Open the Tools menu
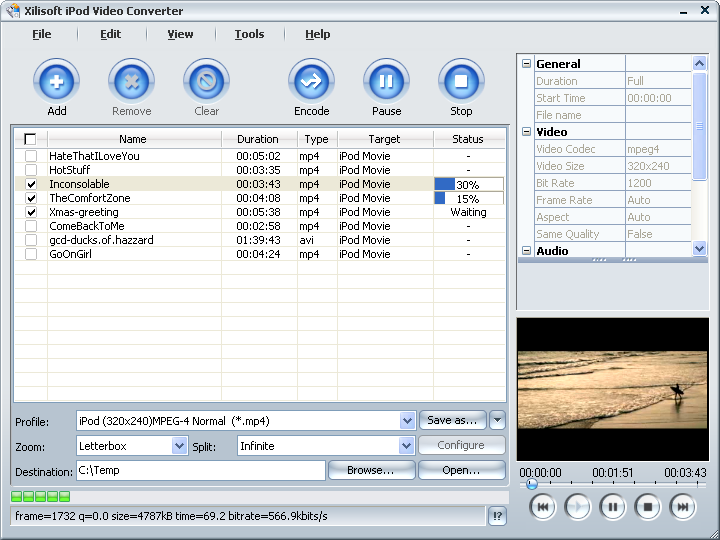This screenshot has height=540, width=720. coord(249,34)
